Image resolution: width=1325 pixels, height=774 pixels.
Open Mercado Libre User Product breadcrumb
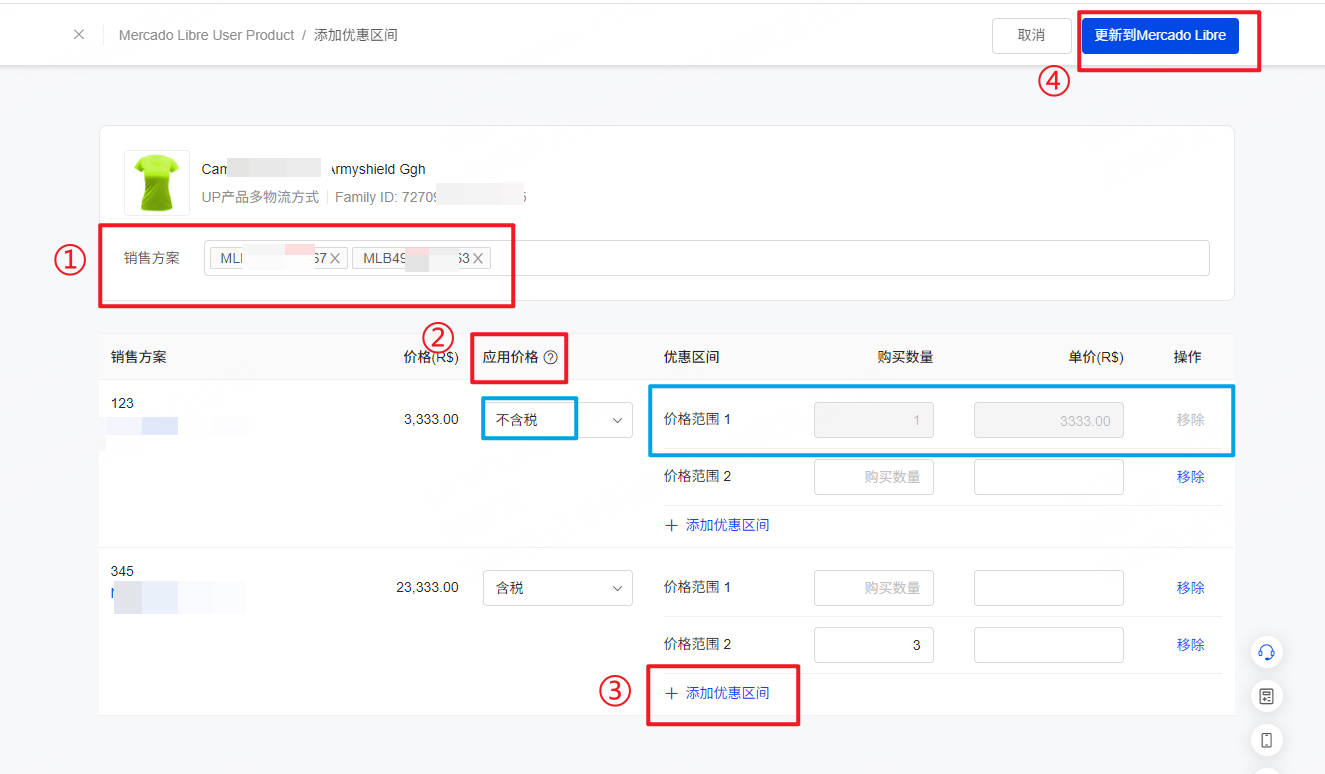point(206,35)
